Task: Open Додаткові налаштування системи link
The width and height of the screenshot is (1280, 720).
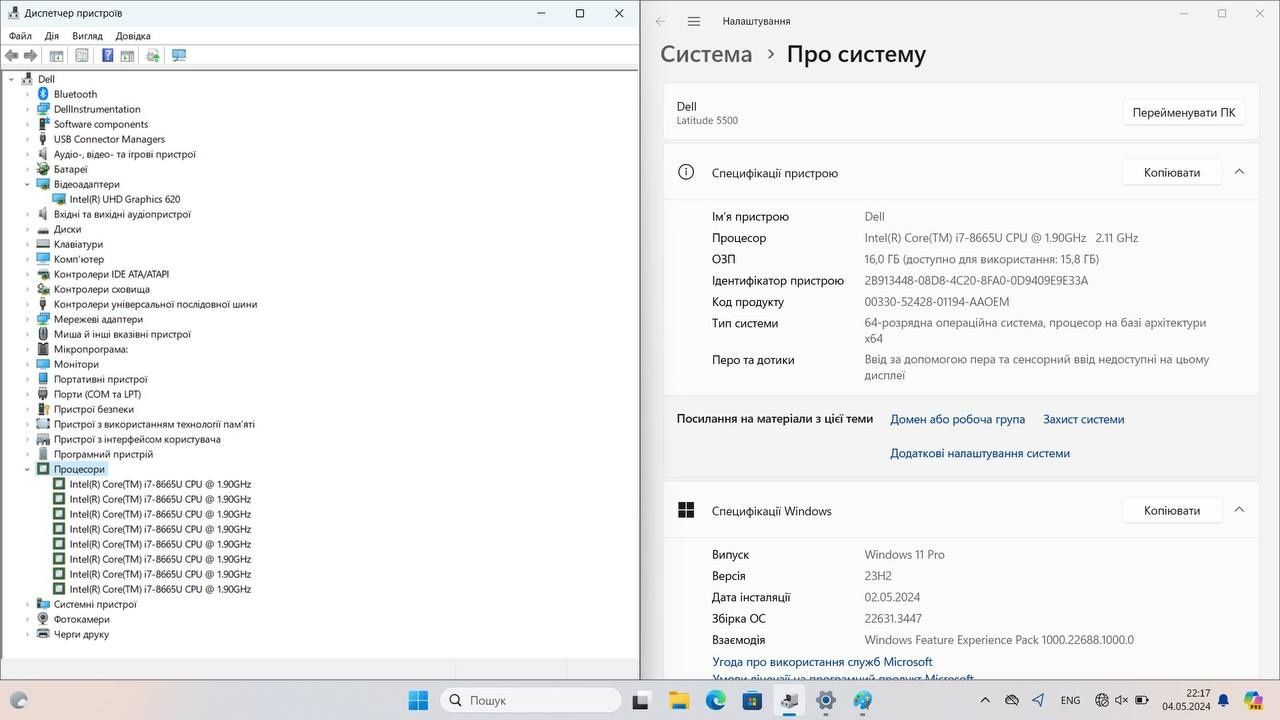Action: pos(980,453)
